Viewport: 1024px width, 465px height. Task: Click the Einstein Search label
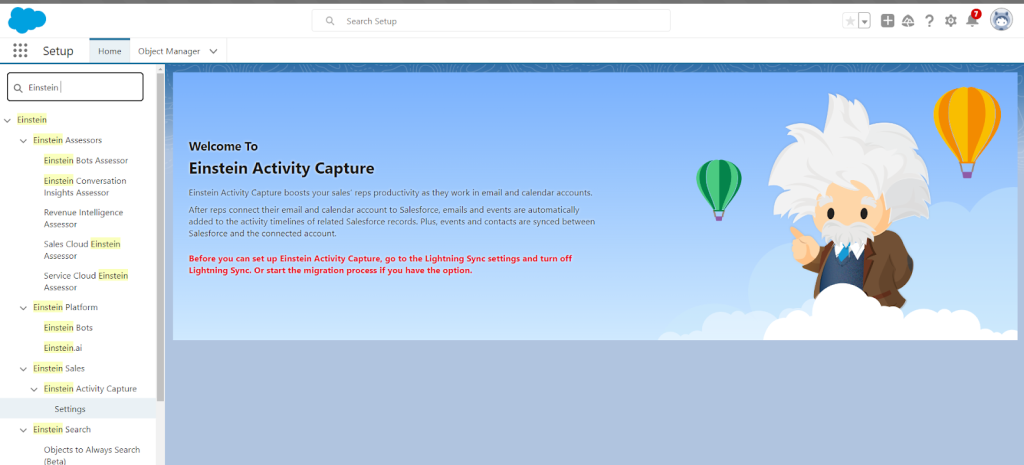tap(62, 430)
